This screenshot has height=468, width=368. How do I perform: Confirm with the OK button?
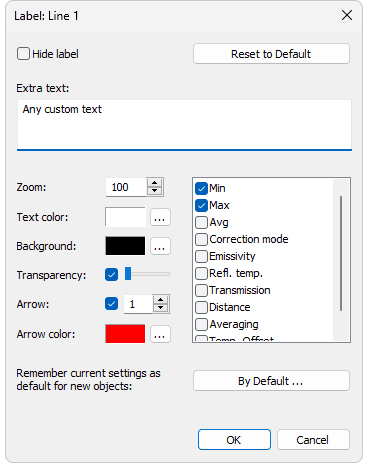point(234,440)
